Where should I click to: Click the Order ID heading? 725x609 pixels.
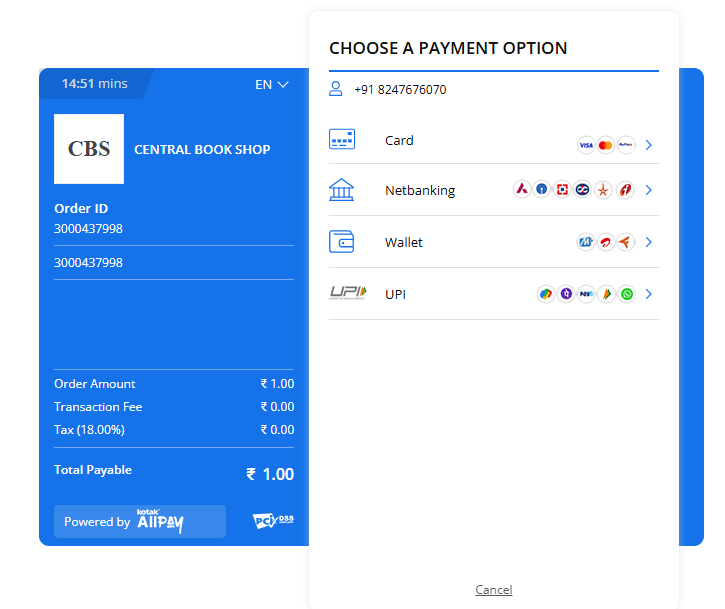point(81,209)
